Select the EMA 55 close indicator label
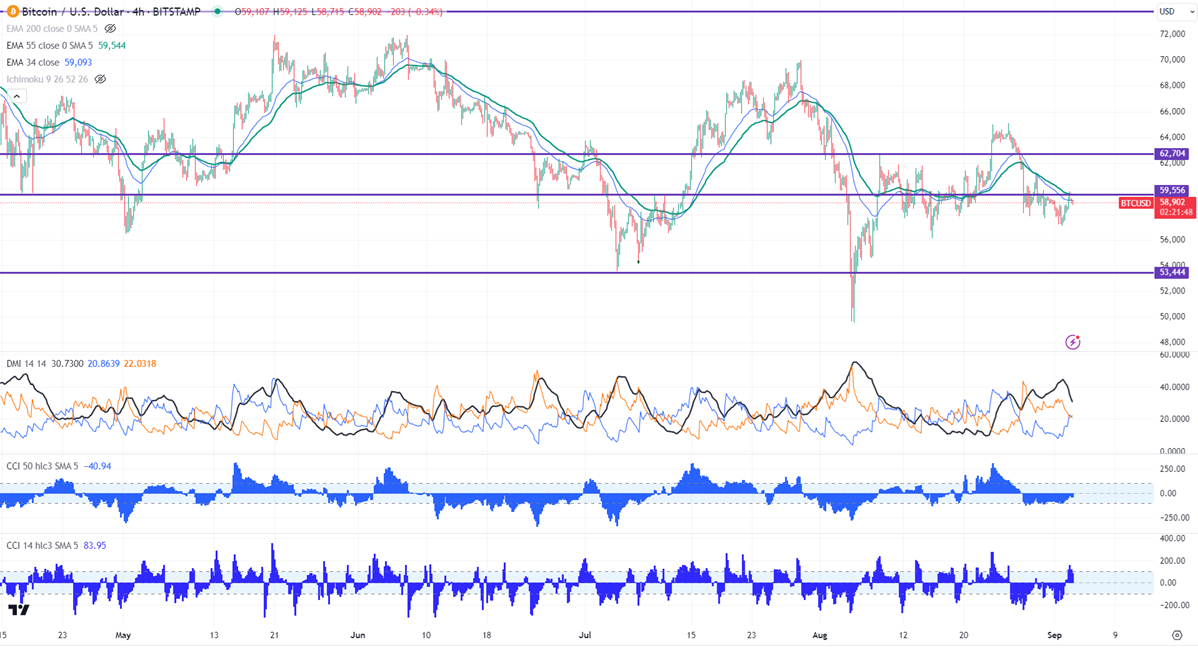The image size is (1198, 648). [50, 45]
